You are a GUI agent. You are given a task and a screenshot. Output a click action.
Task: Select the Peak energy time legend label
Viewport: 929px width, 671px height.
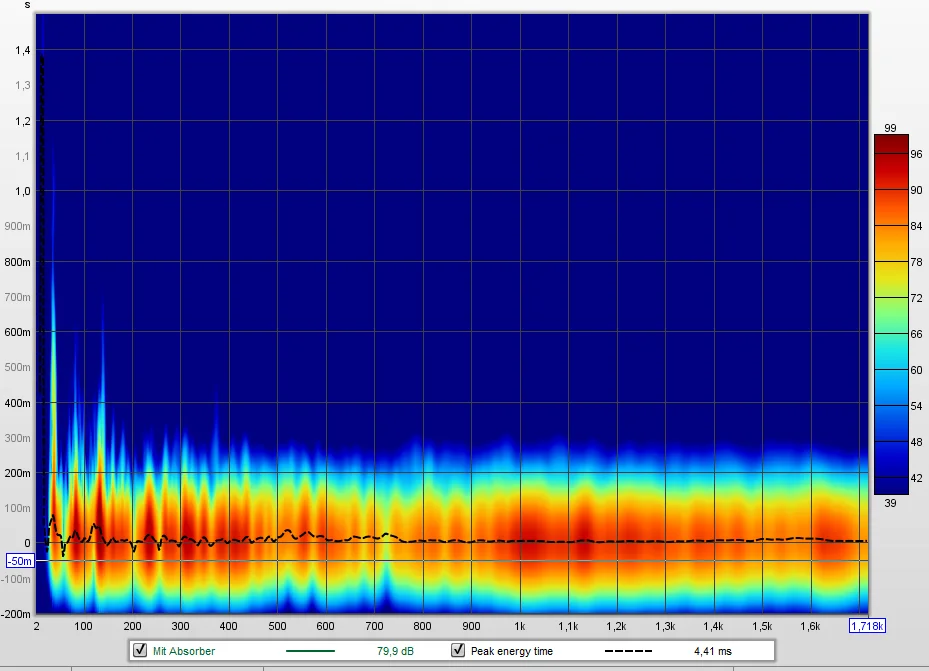[512, 651]
